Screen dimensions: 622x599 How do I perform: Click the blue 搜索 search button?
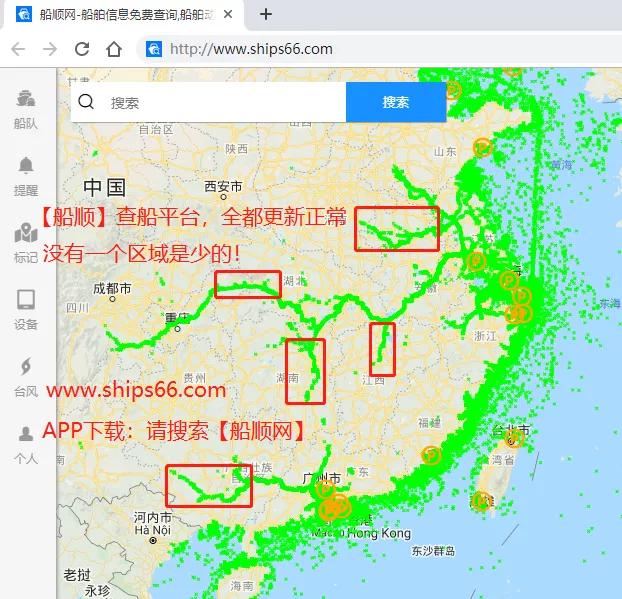point(396,102)
